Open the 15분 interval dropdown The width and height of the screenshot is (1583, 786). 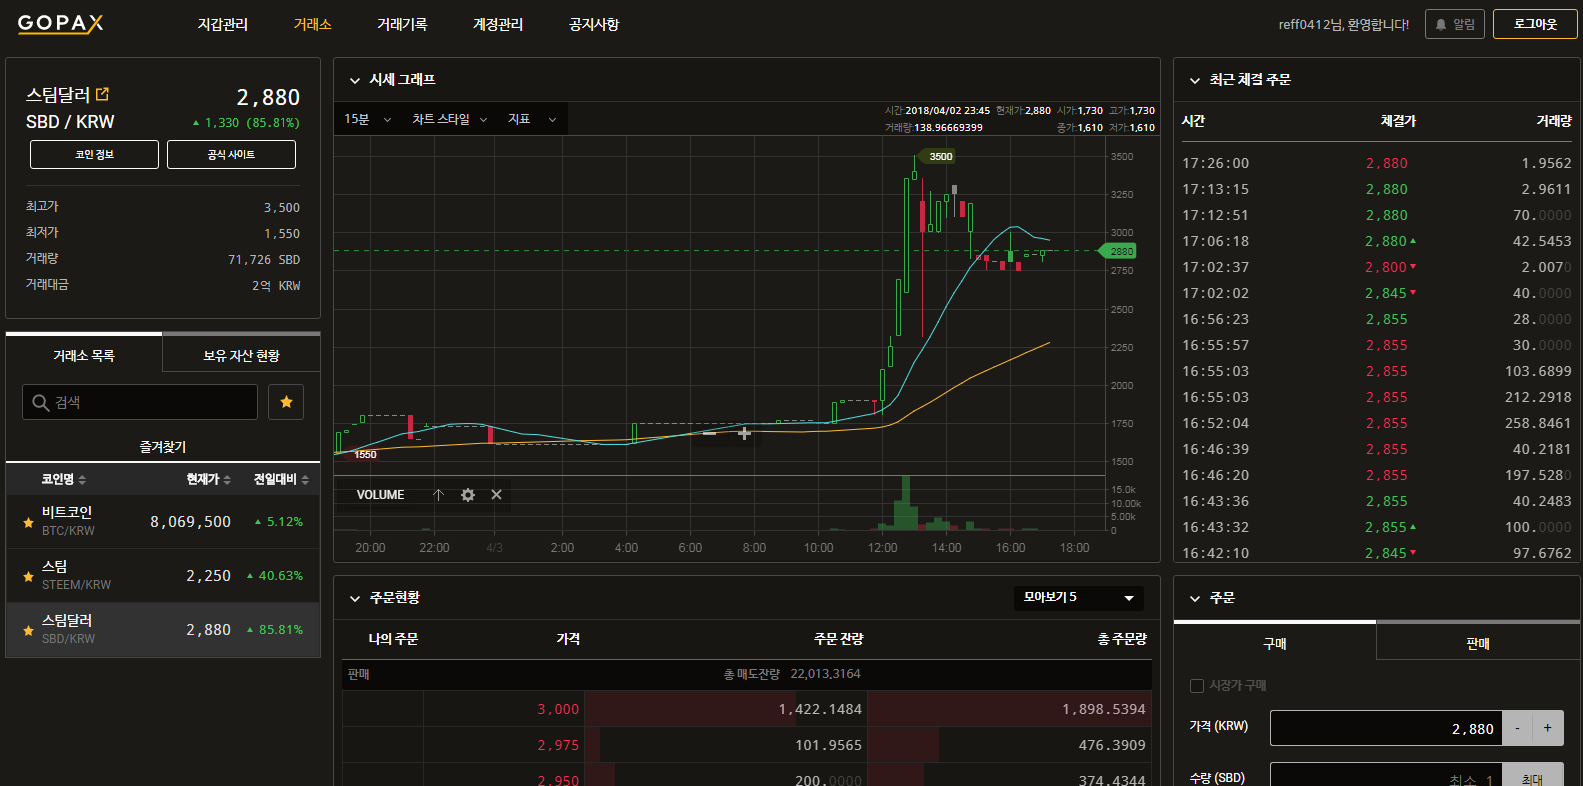(367, 120)
